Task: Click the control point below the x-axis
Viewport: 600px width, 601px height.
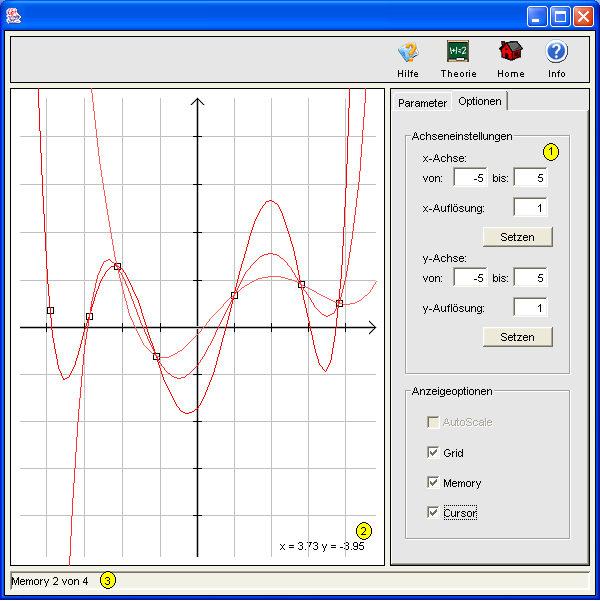Action: (156, 356)
